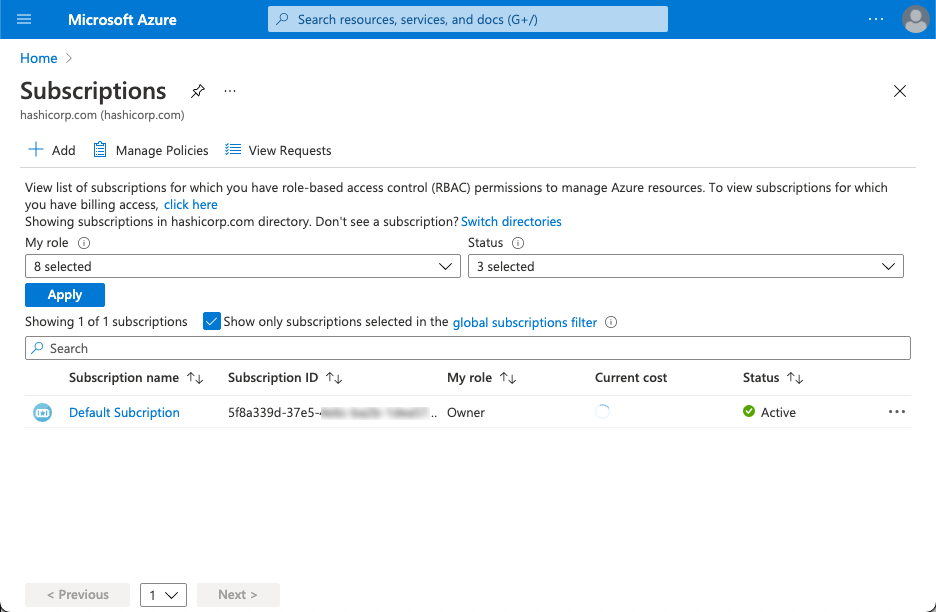Click the green Active status icon
Screen dimensions: 936x612
[x=749, y=411]
